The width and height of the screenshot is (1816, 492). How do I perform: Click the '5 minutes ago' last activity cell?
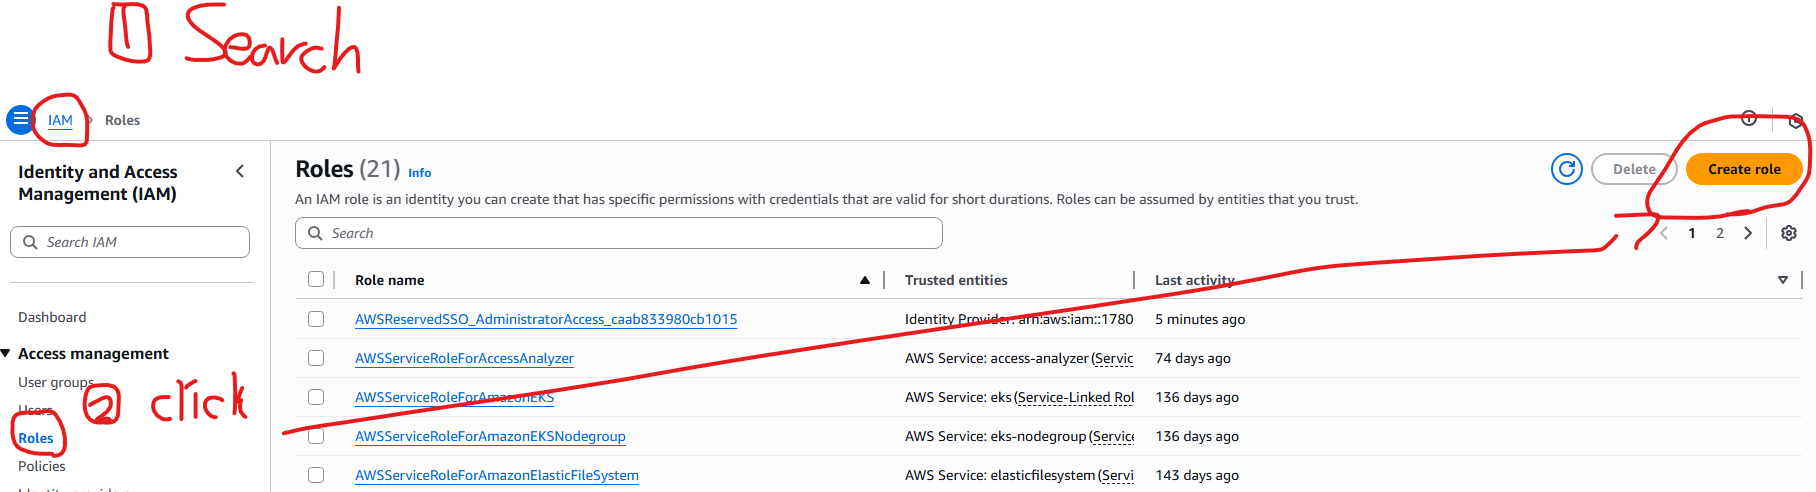click(1200, 319)
